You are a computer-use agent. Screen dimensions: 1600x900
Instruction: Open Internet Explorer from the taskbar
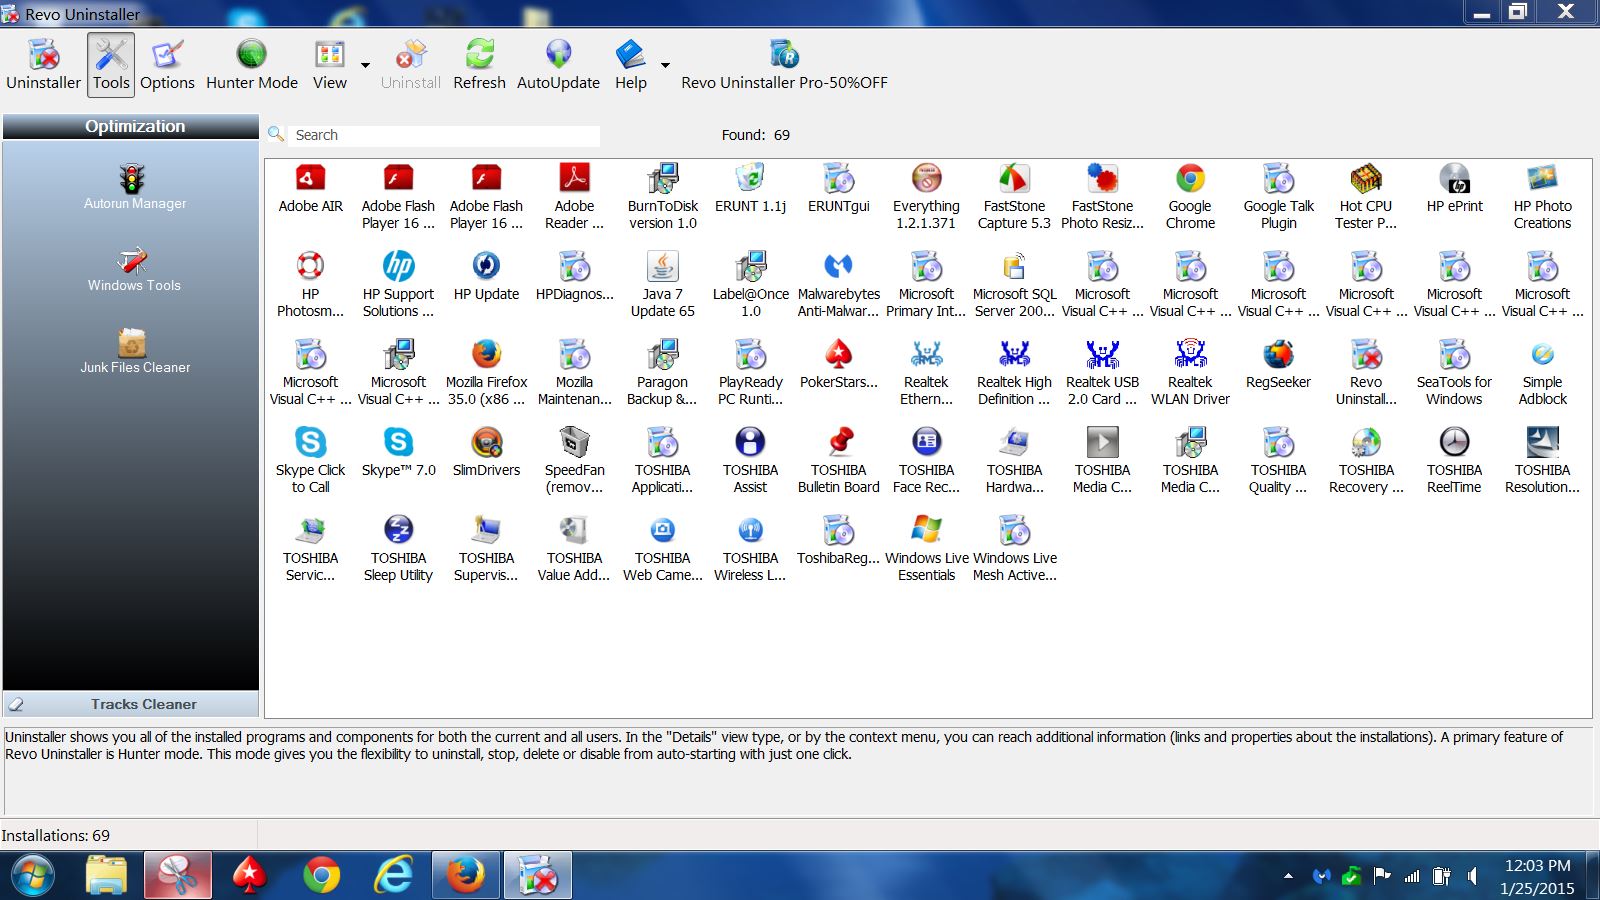393,876
